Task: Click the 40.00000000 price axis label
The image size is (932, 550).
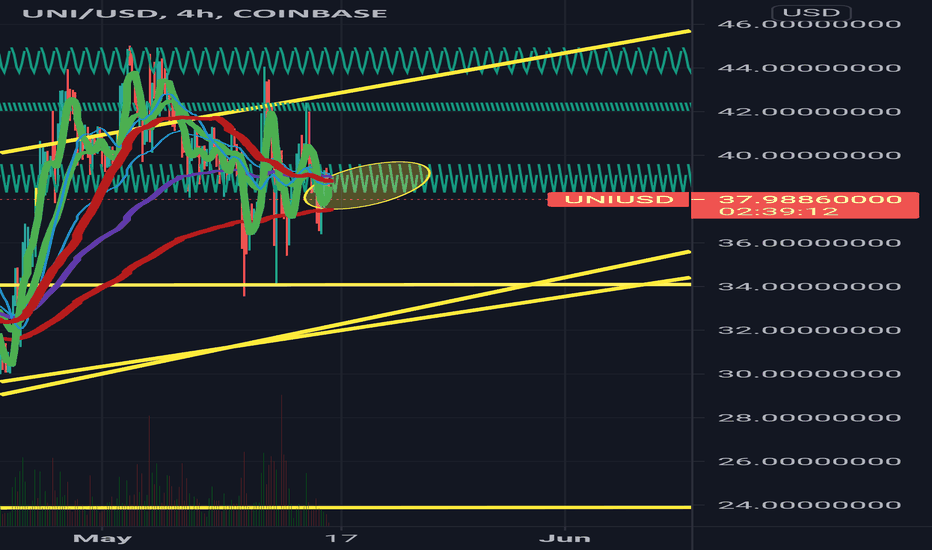Action: [x=809, y=155]
